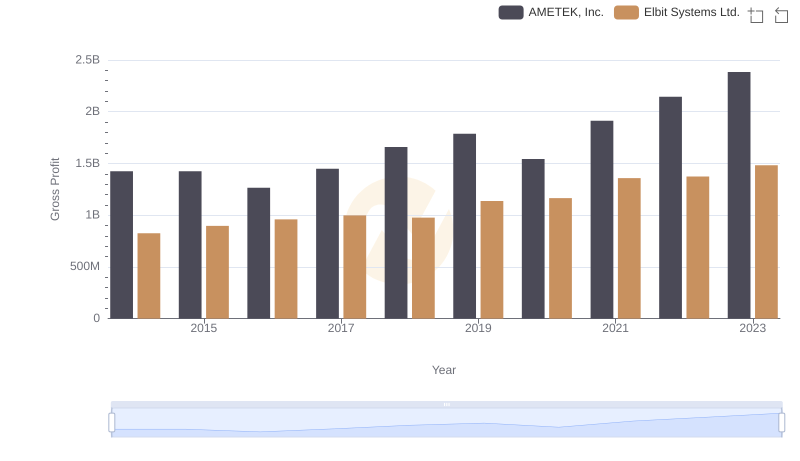This screenshot has height=461, width=800.
Task: Click the zoom reset restore icon
Action: point(781,15)
